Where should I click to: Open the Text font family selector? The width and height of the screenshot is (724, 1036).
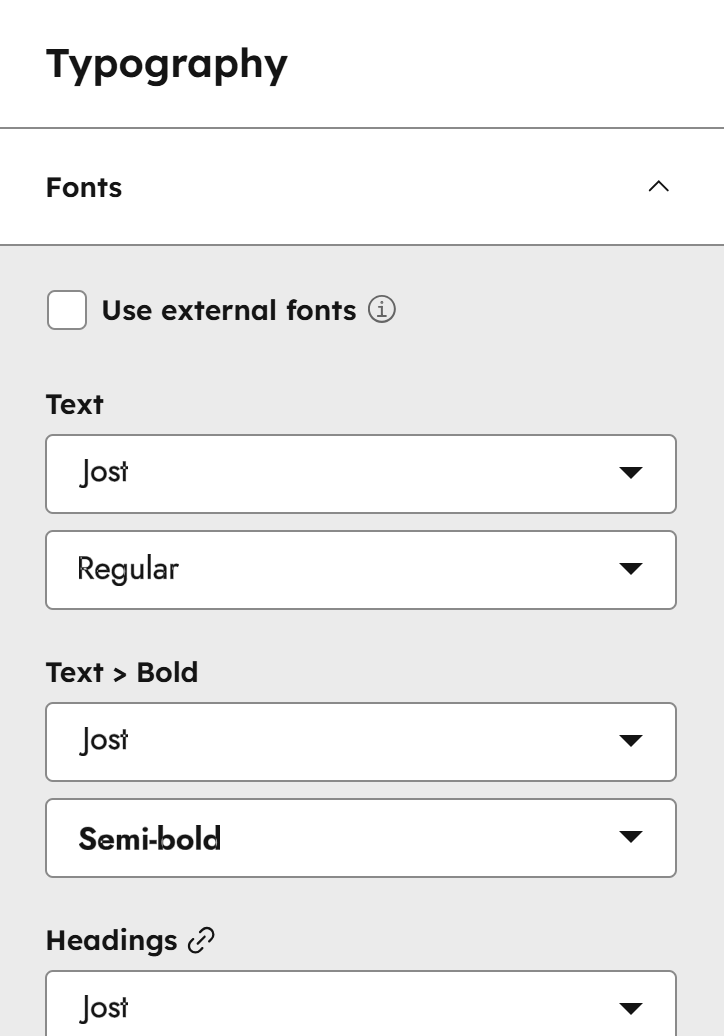point(360,474)
